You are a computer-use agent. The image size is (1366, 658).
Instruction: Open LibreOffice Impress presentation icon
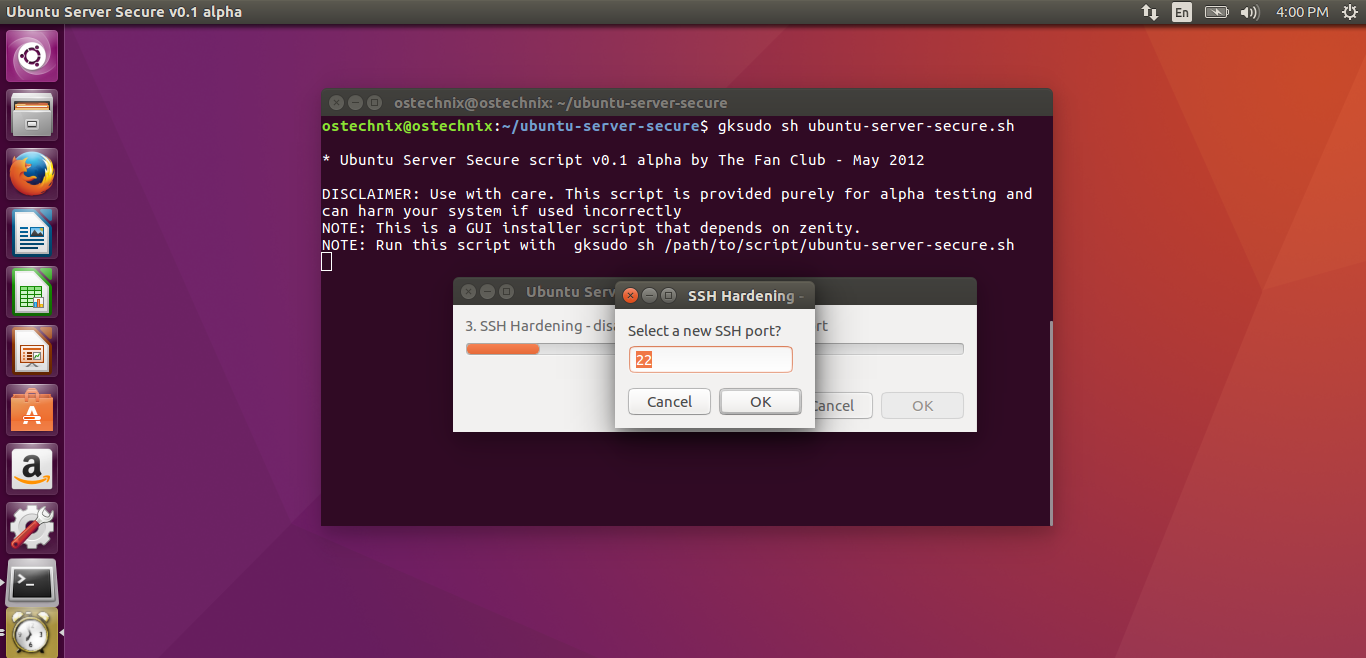33,351
